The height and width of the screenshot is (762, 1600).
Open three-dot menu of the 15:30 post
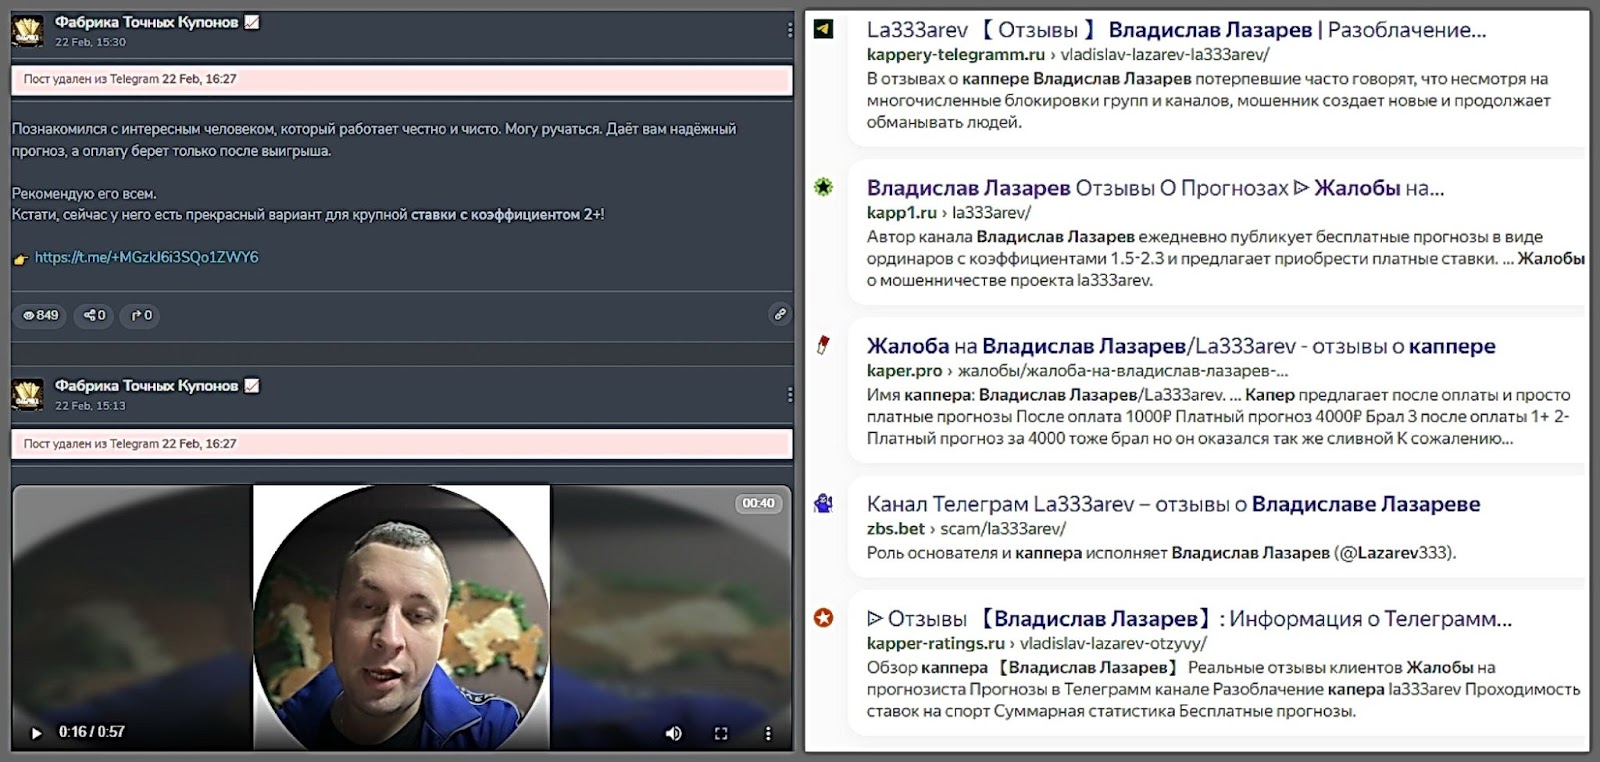pyautogui.click(x=789, y=31)
